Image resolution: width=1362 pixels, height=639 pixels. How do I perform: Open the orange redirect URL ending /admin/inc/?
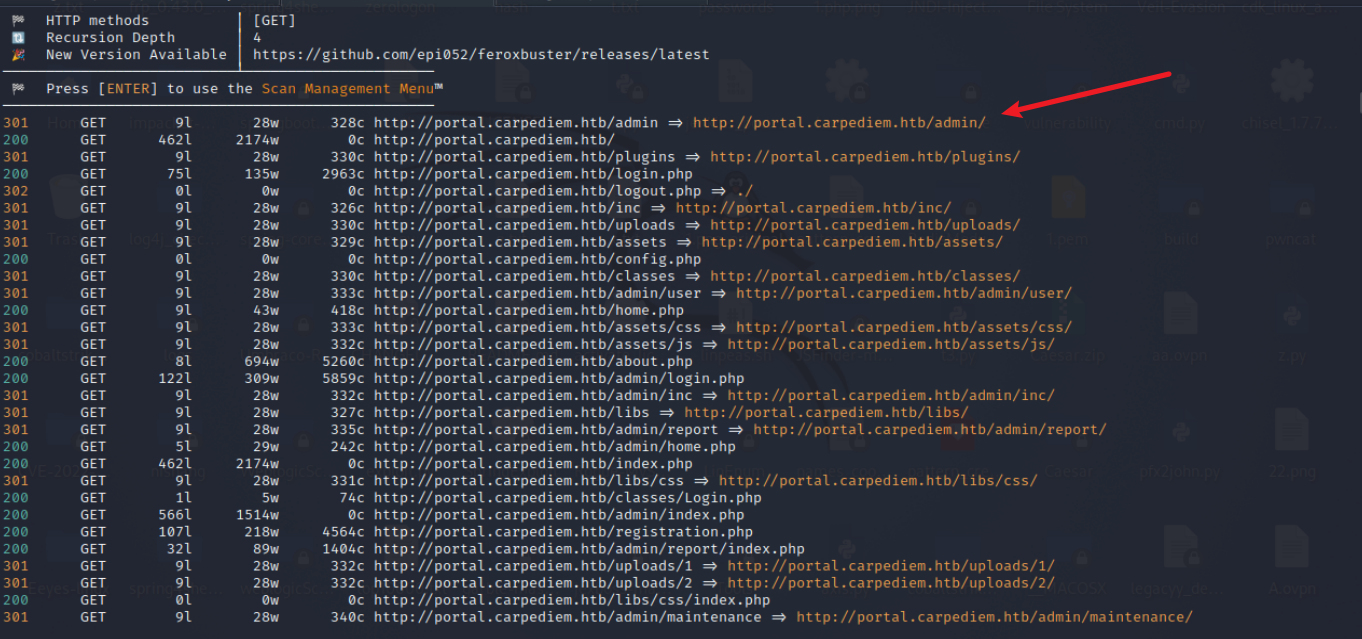tap(891, 394)
